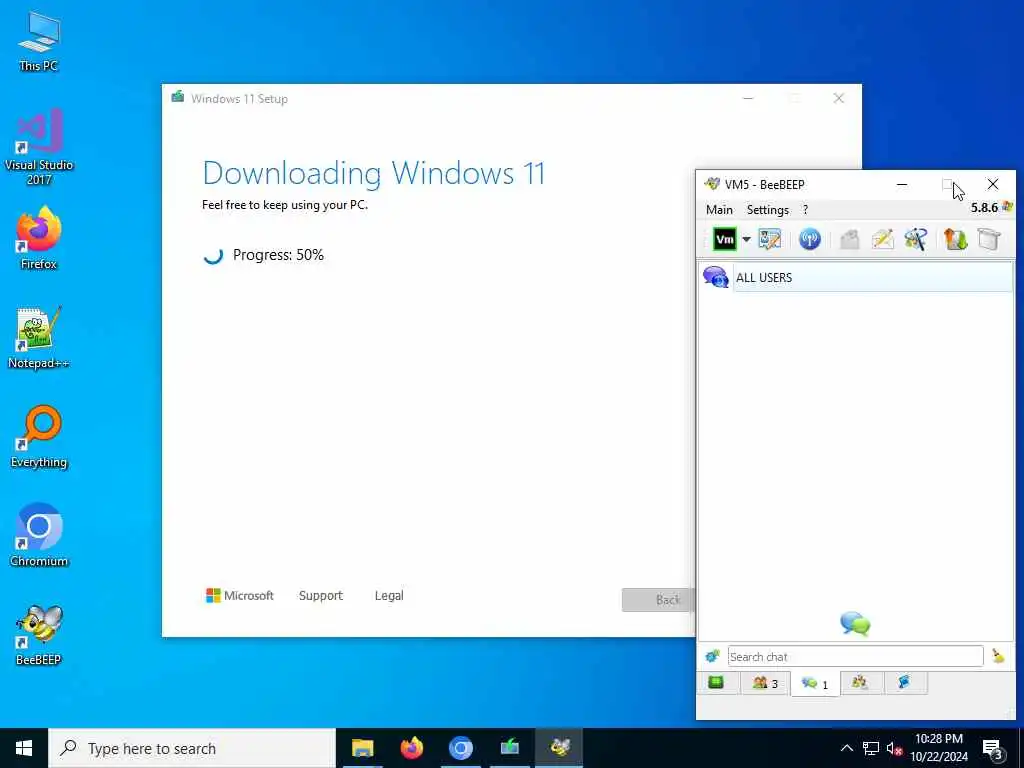This screenshot has width=1024, height=768.
Task: Close the Windows 11 Setup window
Action: click(x=839, y=99)
